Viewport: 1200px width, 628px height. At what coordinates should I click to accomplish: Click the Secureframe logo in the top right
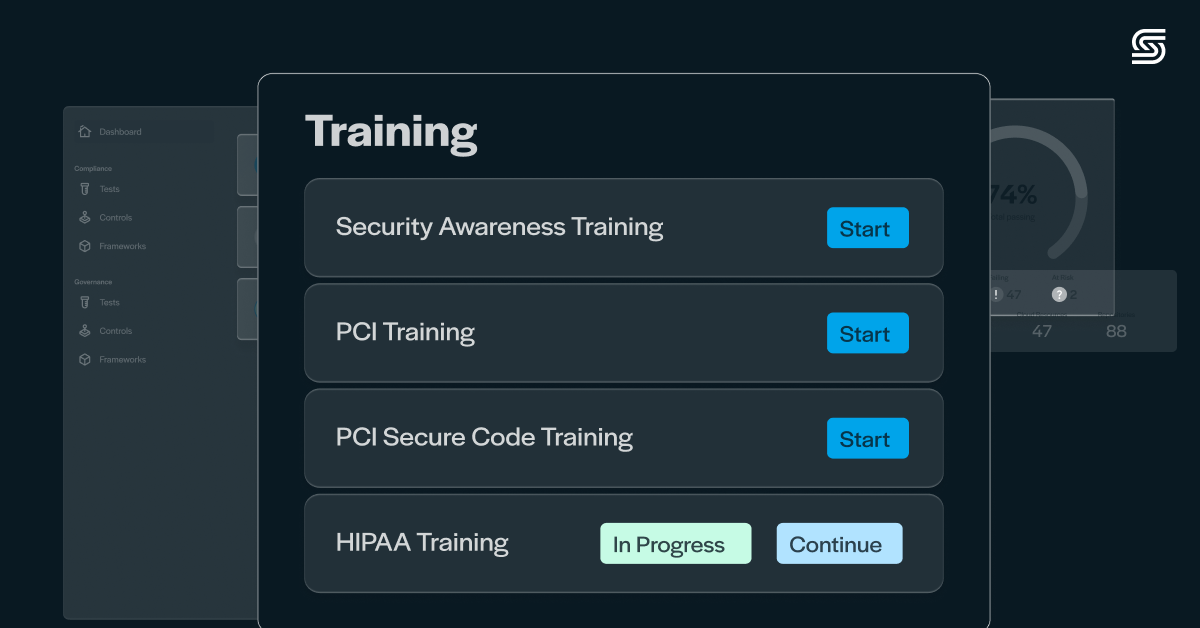[x=1148, y=46]
